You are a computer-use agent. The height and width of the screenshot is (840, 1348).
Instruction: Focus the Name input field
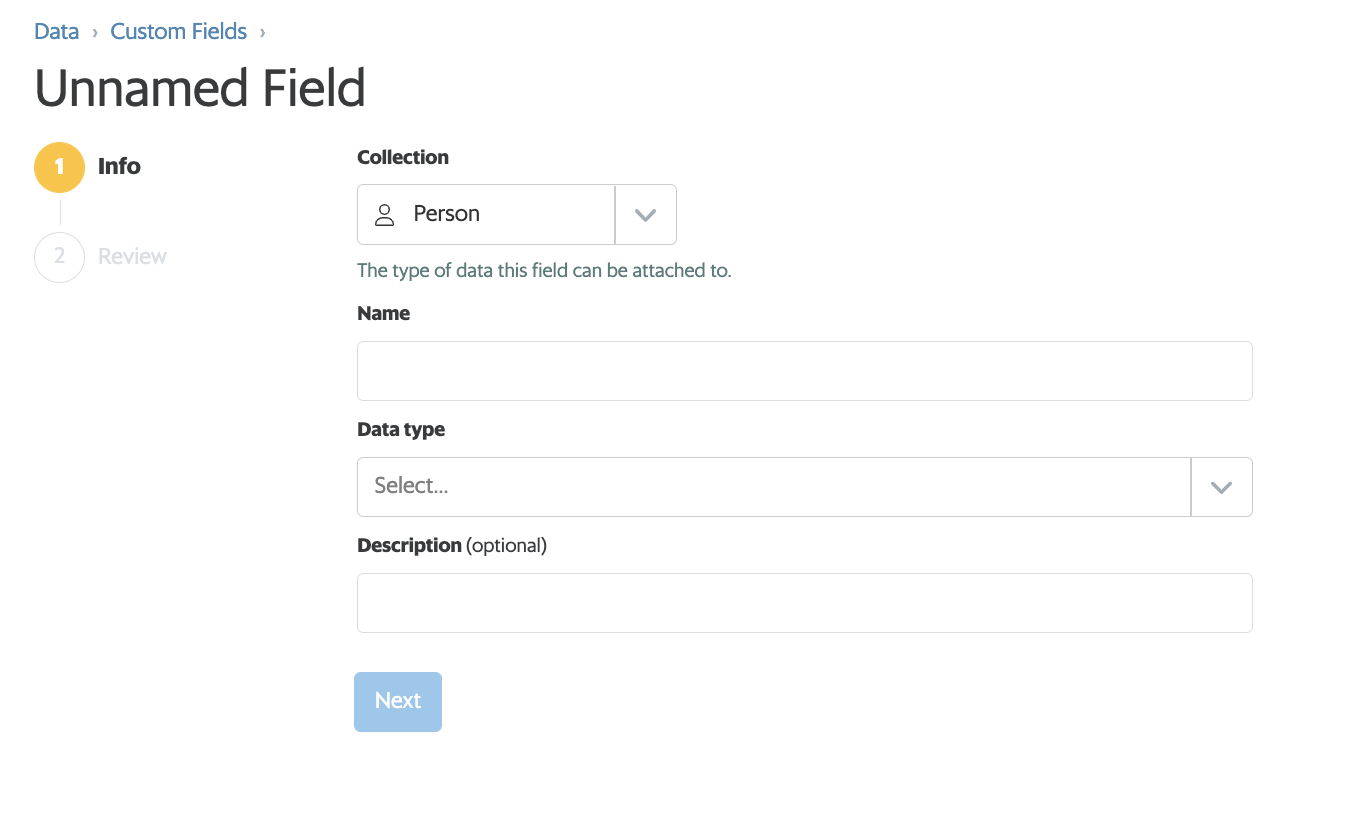804,371
